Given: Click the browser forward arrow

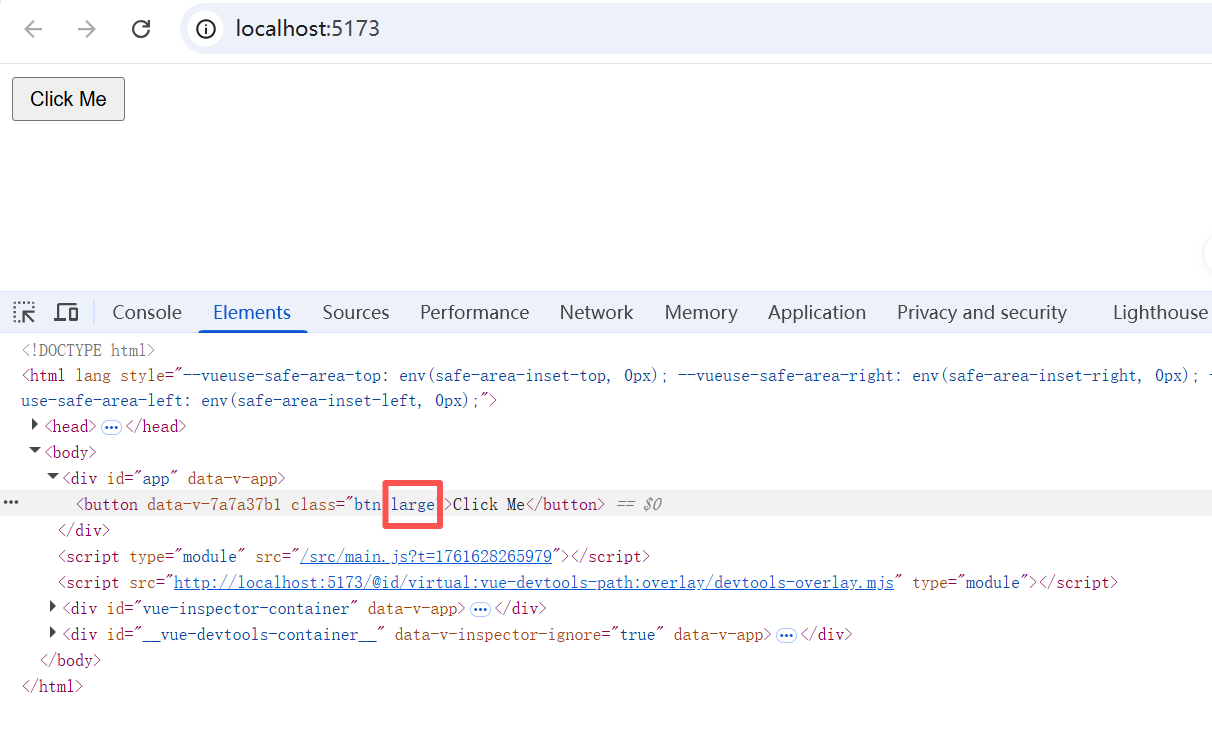Looking at the screenshot, I should pos(87,29).
